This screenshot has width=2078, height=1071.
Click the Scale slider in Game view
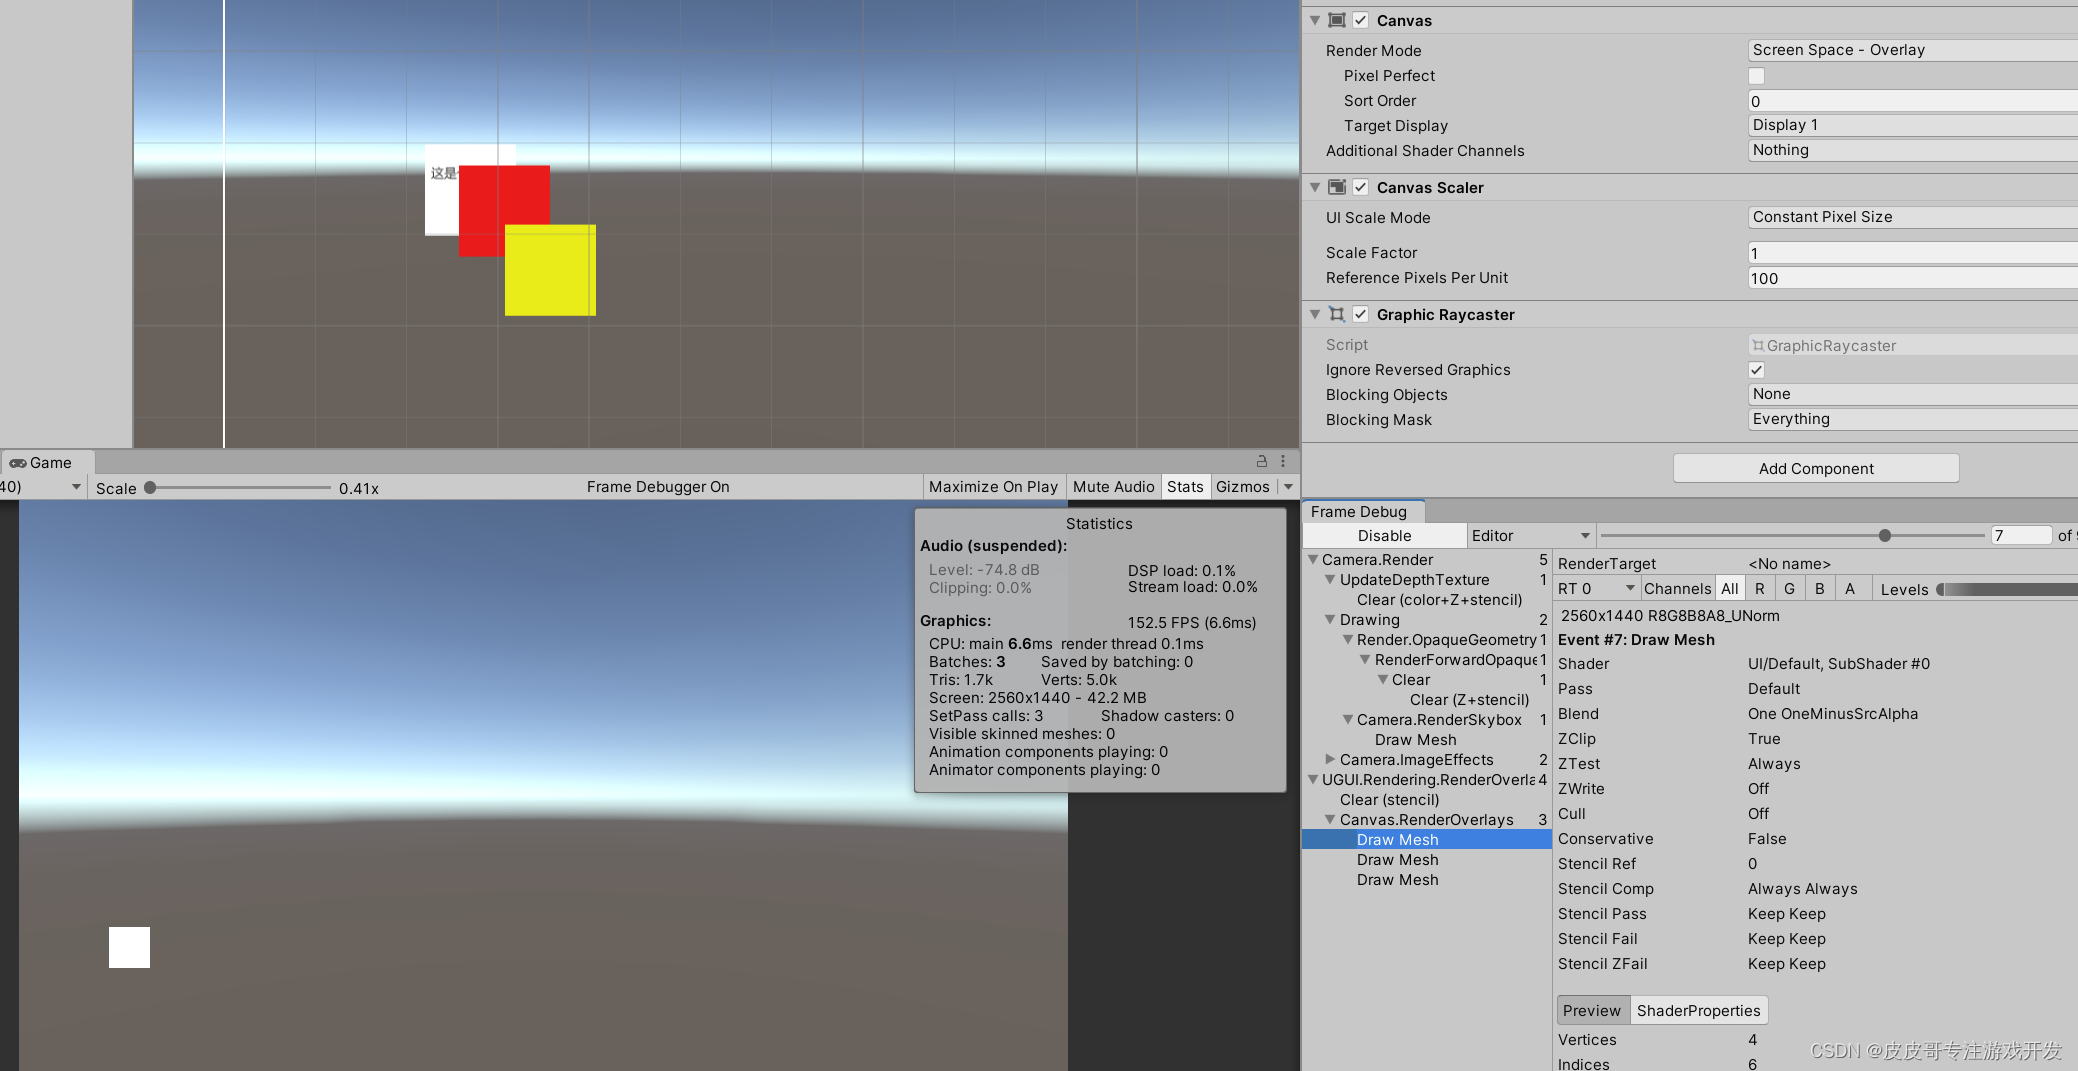(x=151, y=487)
